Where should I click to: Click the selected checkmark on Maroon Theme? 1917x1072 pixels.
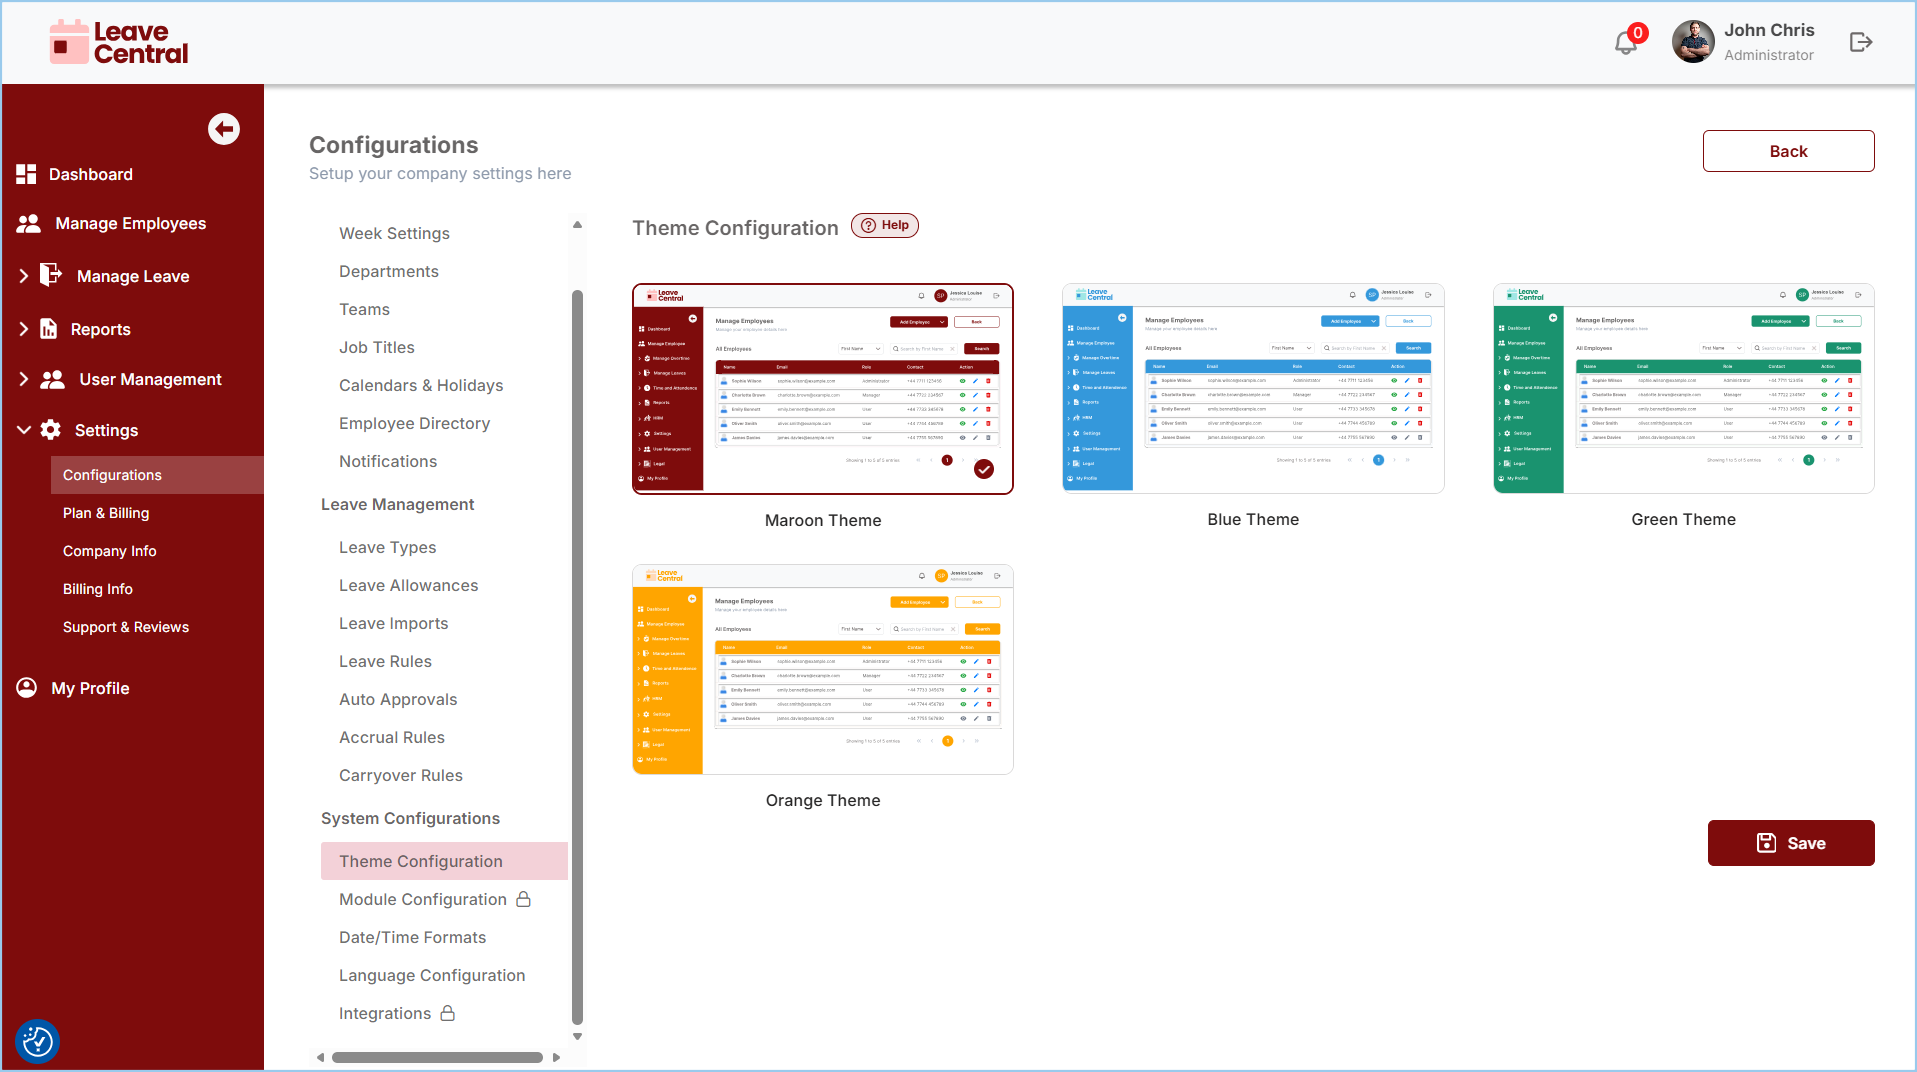click(x=984, y=469)
